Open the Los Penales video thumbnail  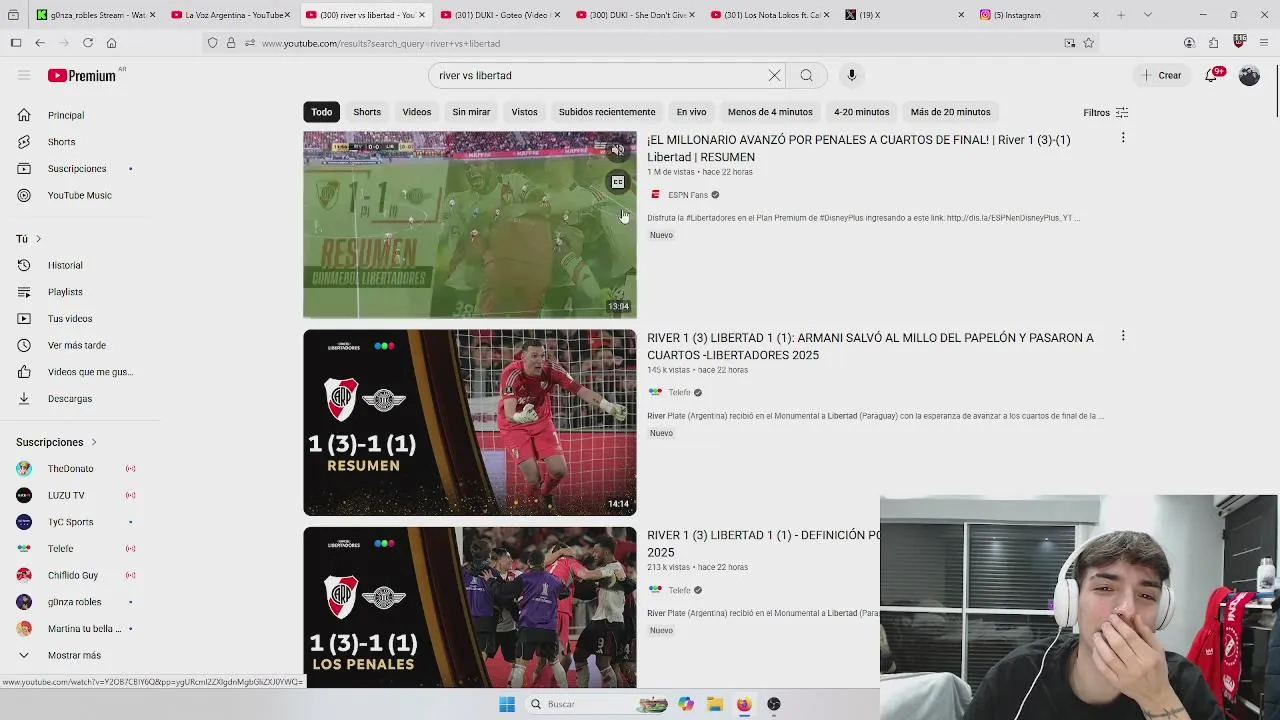469,607
